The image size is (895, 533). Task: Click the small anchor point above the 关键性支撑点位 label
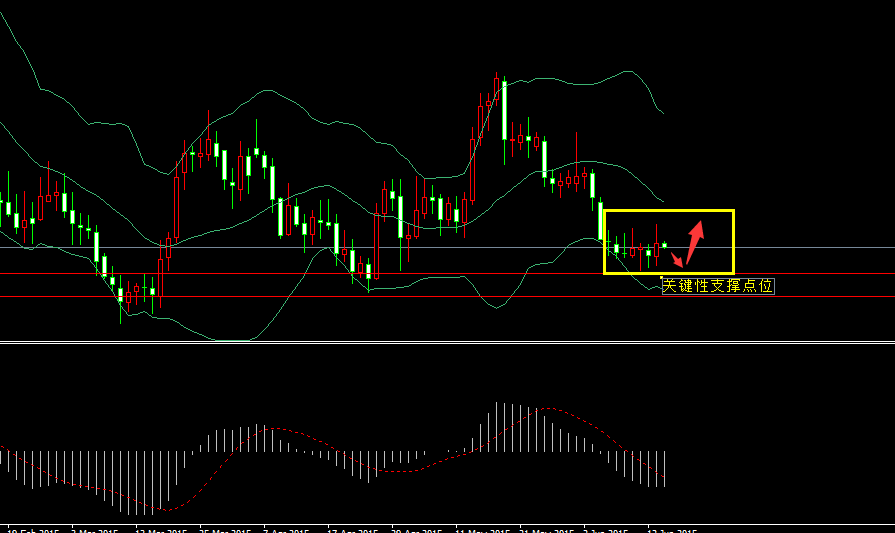(x=662, y=276)
